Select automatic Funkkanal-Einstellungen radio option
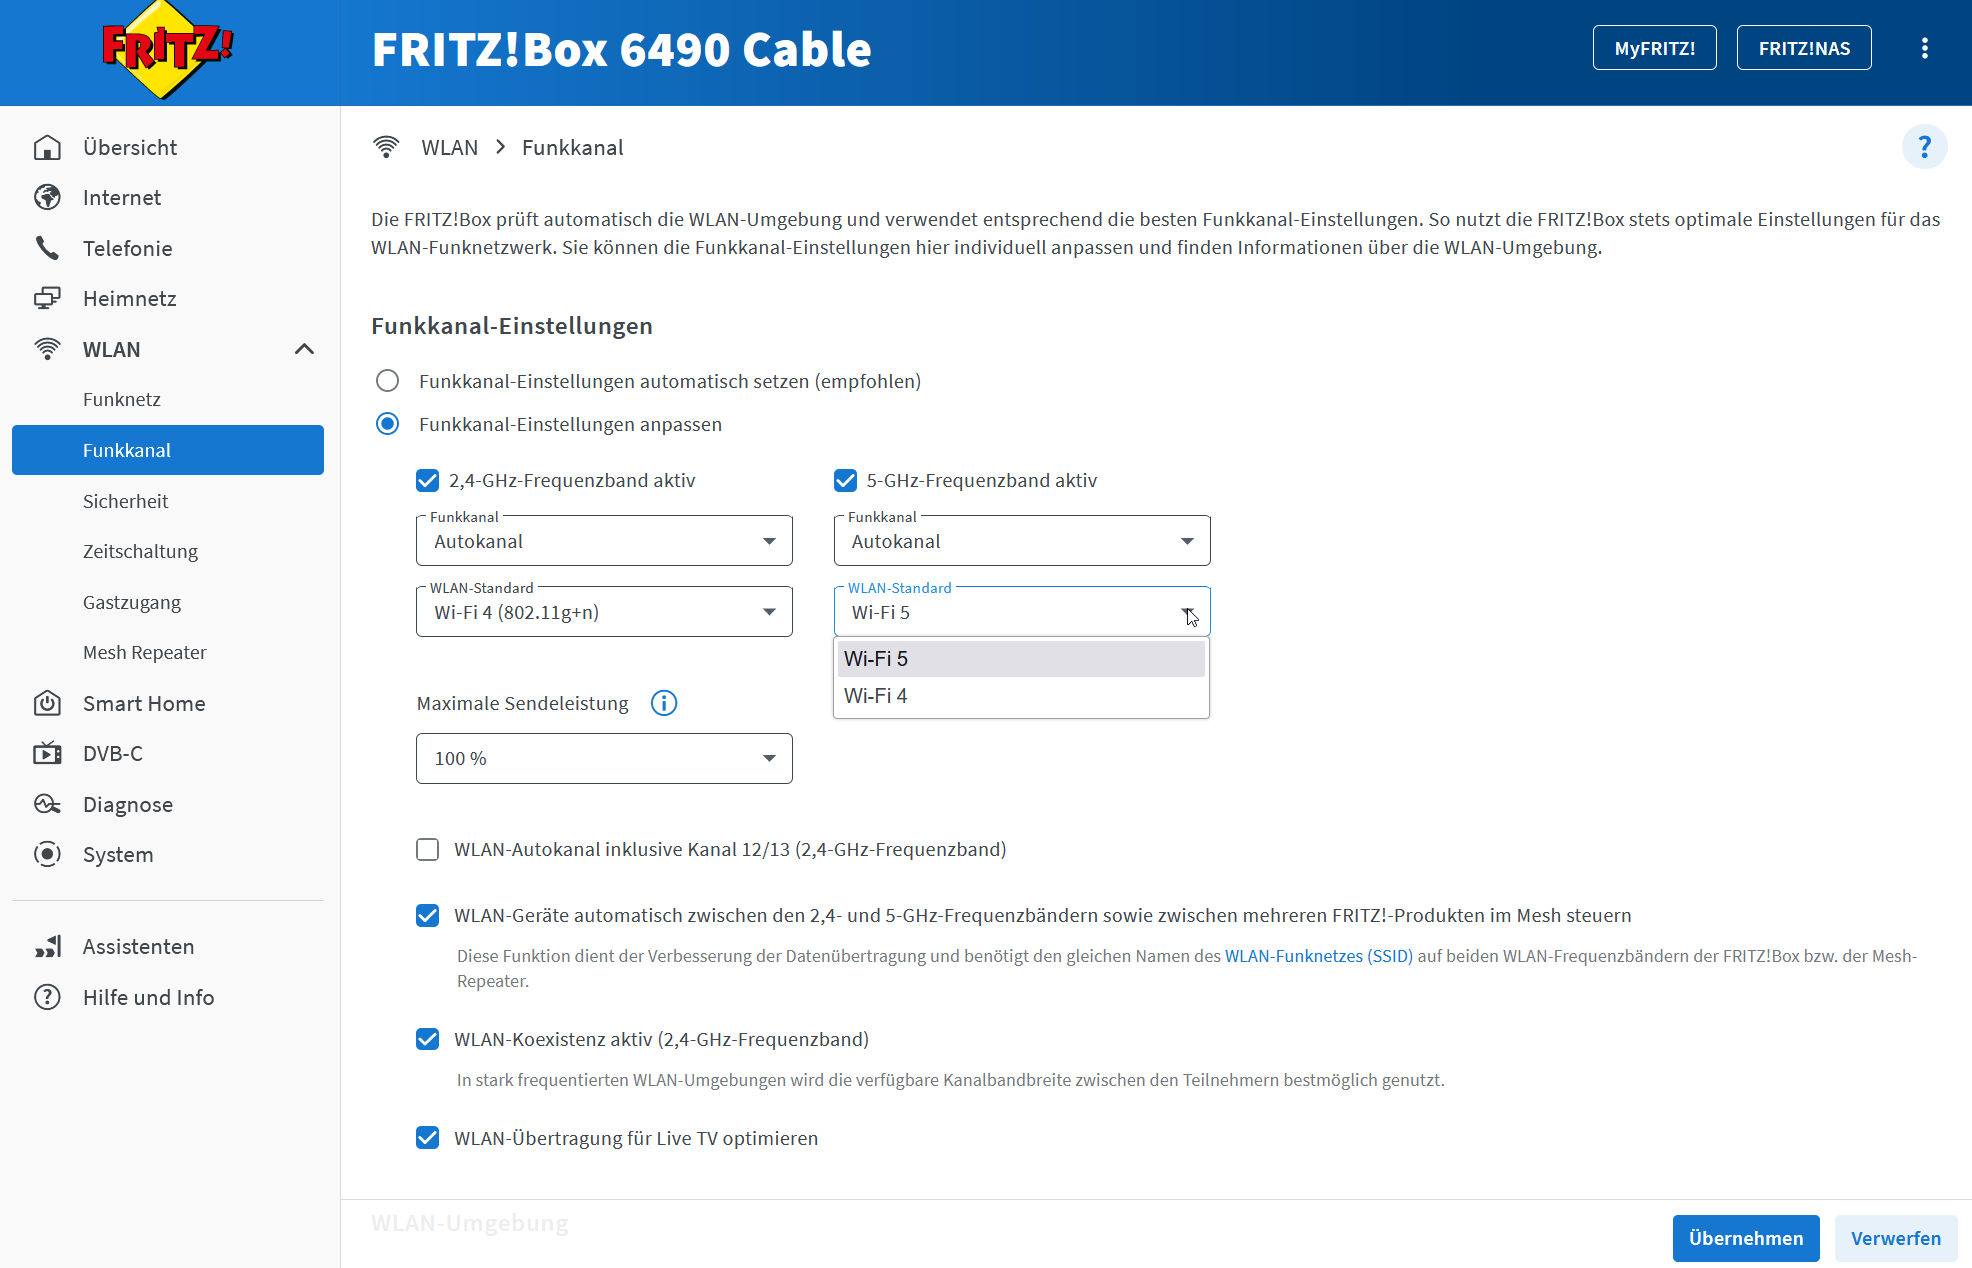 387,381
